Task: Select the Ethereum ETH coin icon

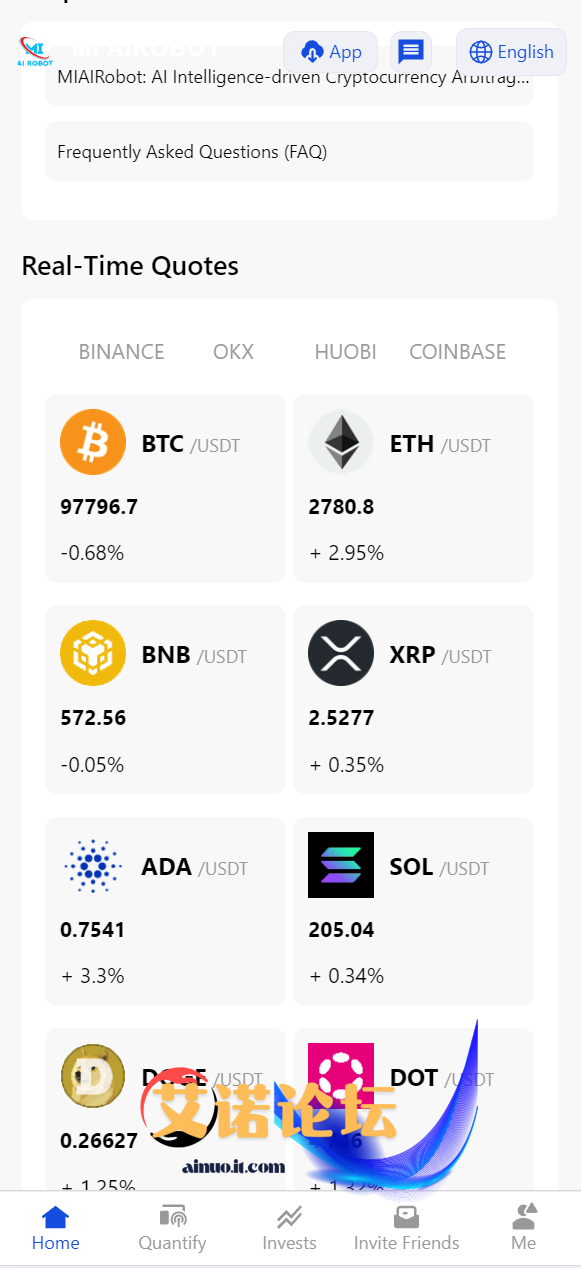Action: [341, 442]
